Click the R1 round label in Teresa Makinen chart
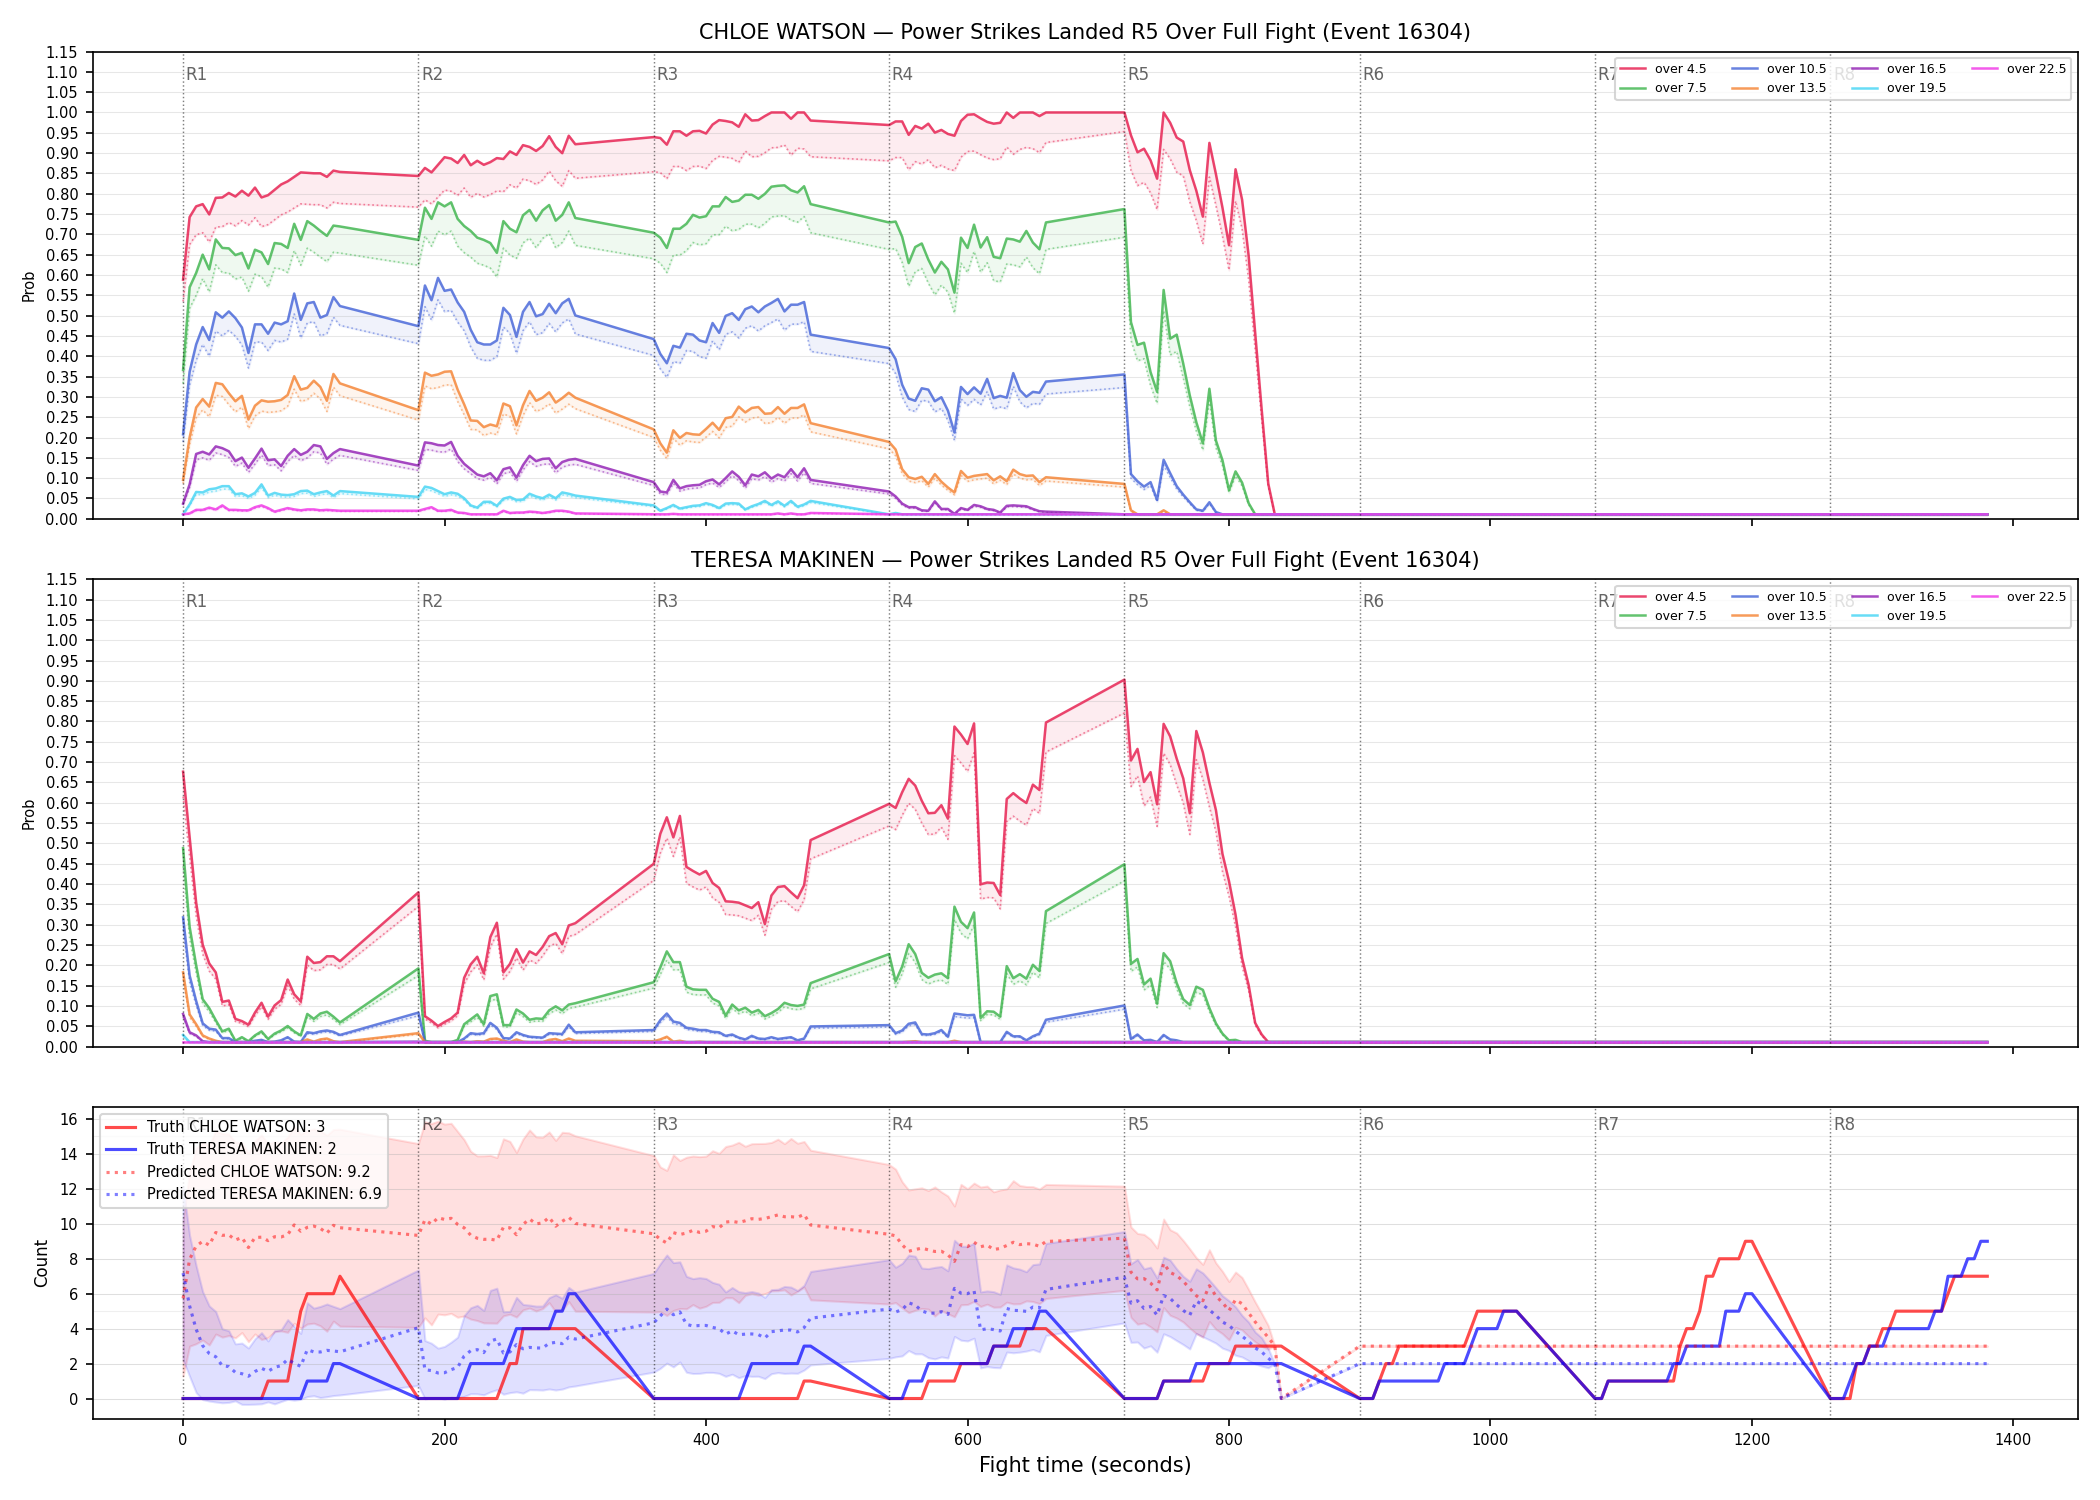The width and height of the screenshot is (2100, 1500). pyautogui.click(x=196, y=601)
